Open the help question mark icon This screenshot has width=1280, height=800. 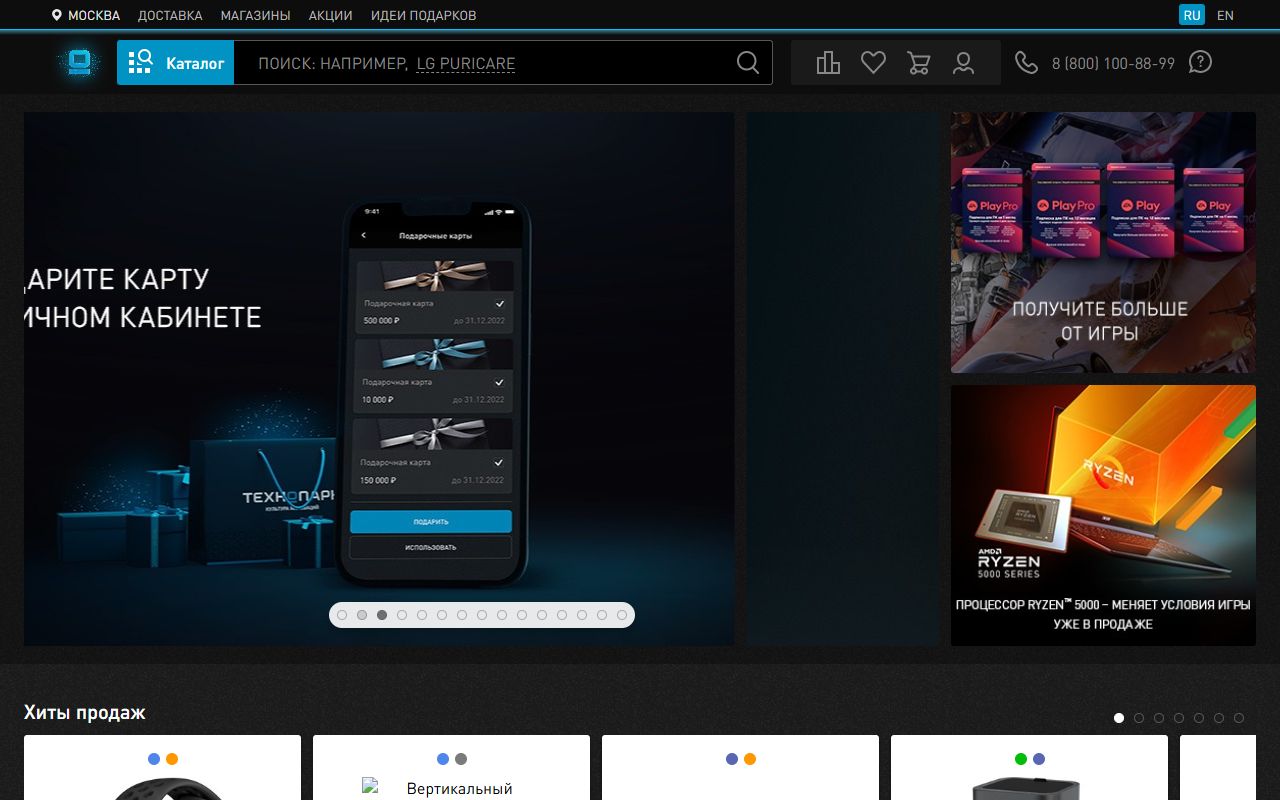click(1200, 62)
